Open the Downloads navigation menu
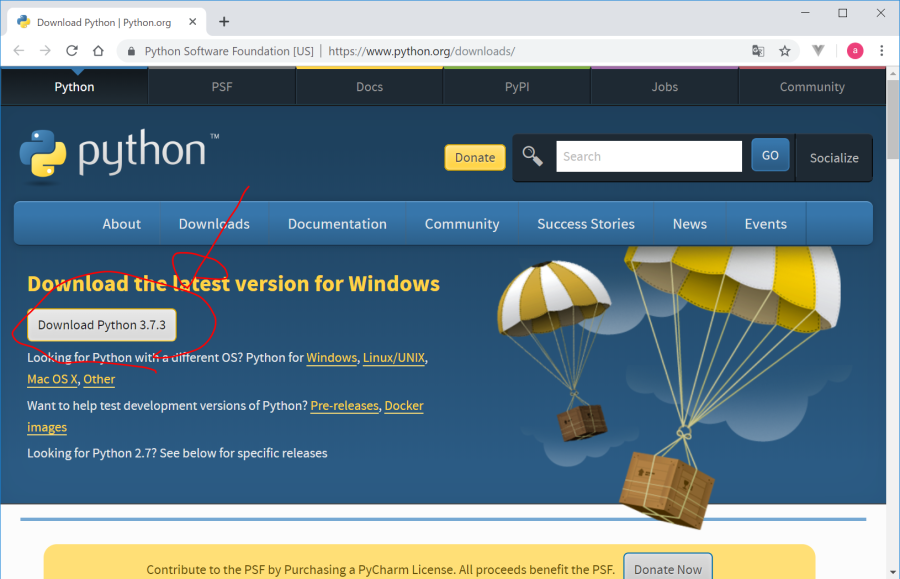 214,224
